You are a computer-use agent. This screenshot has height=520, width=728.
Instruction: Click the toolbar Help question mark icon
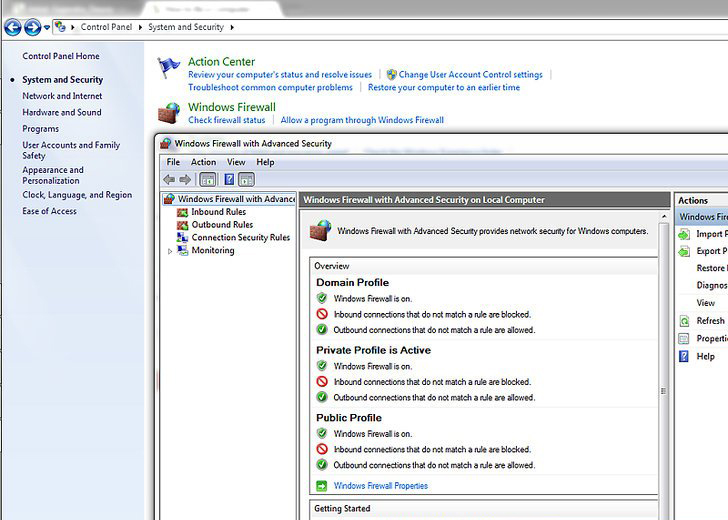click(x=229, y=179)
